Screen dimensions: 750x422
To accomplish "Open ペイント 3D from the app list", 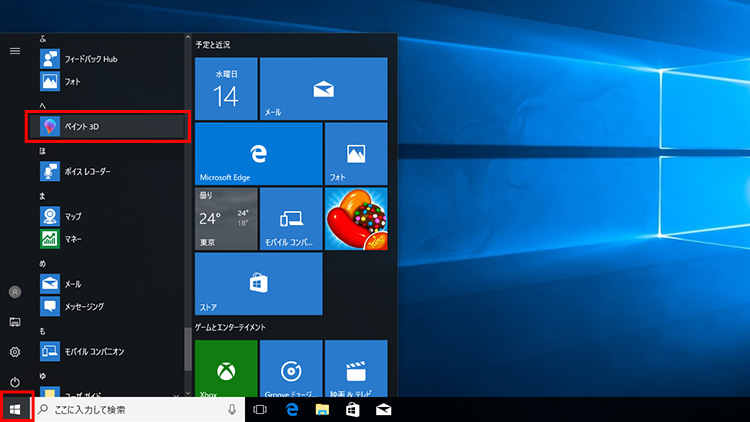I will (108, 126).
